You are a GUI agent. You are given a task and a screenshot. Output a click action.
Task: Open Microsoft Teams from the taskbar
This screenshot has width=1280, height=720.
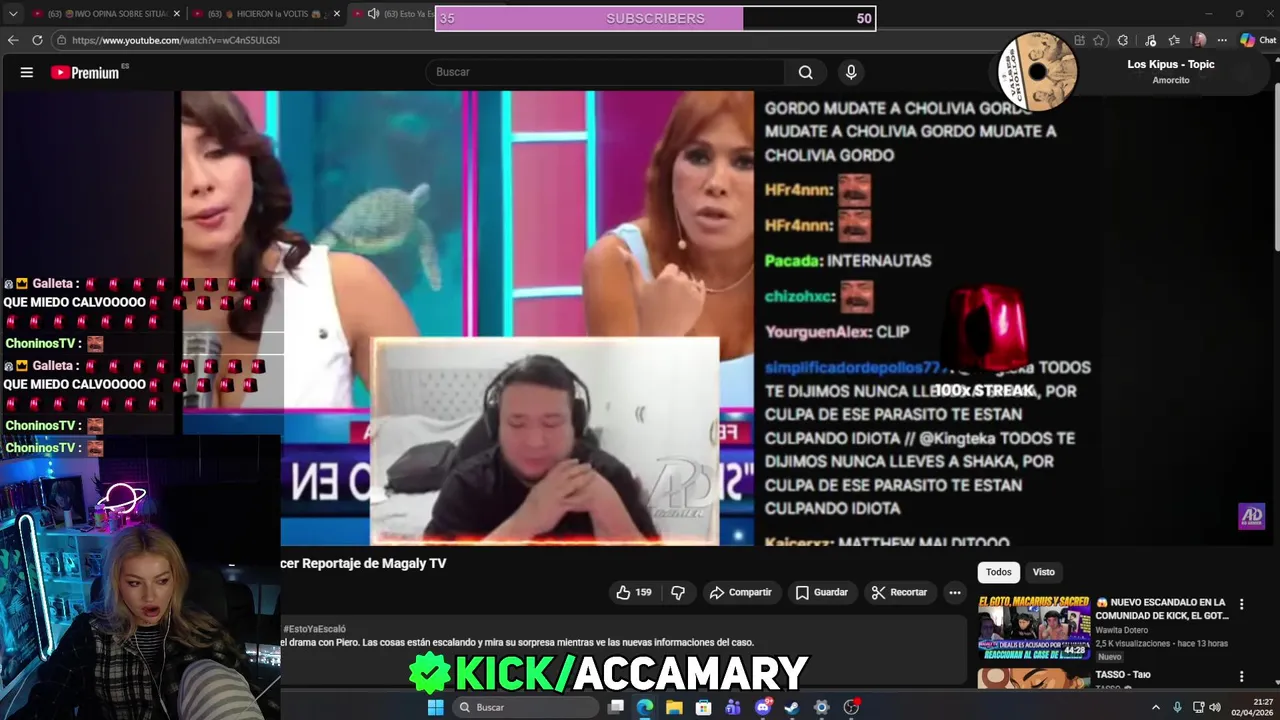(733, 707)
